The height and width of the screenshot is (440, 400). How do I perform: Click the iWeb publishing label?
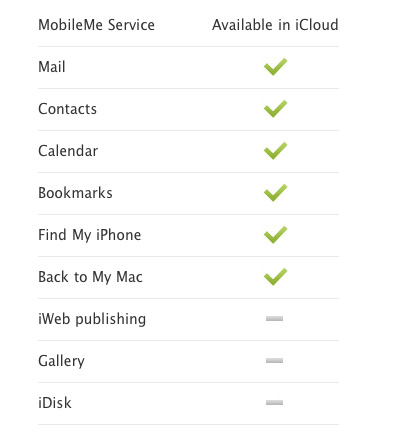point(92,319)
